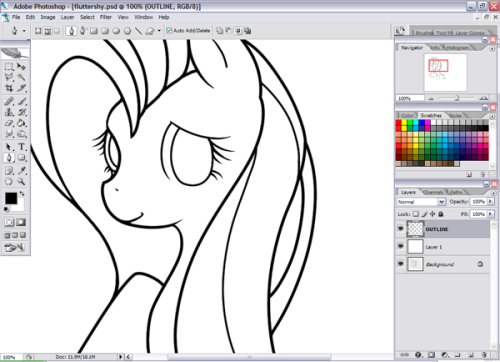
Task: Select the Move tool
Action: point(21,67)
